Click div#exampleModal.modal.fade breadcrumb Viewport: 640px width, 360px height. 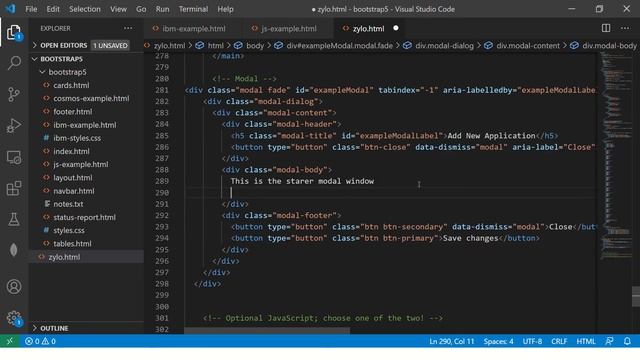pos(339,46)
